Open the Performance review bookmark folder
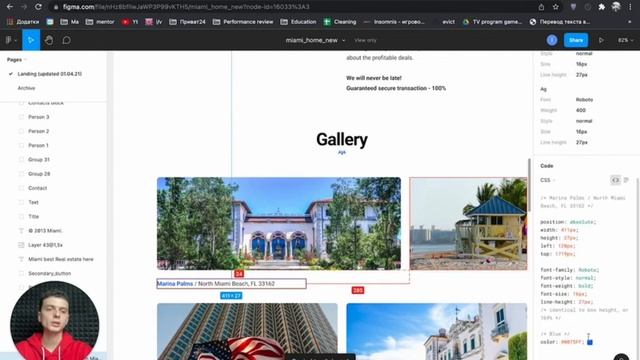 point(243,22)
